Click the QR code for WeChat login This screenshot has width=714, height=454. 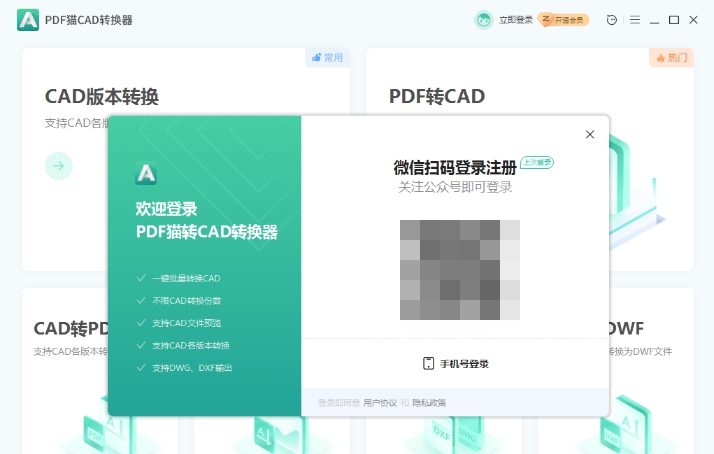click(460, 270)
